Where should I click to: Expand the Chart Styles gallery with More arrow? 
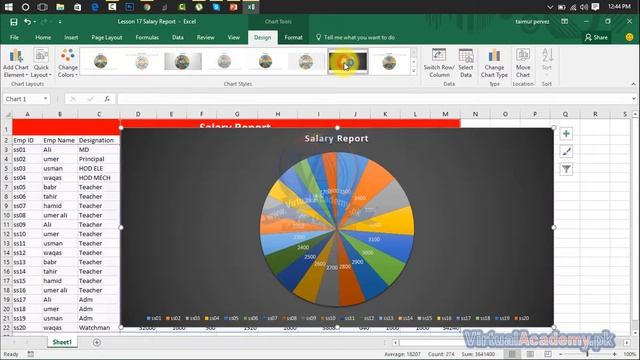click(413, 71)
